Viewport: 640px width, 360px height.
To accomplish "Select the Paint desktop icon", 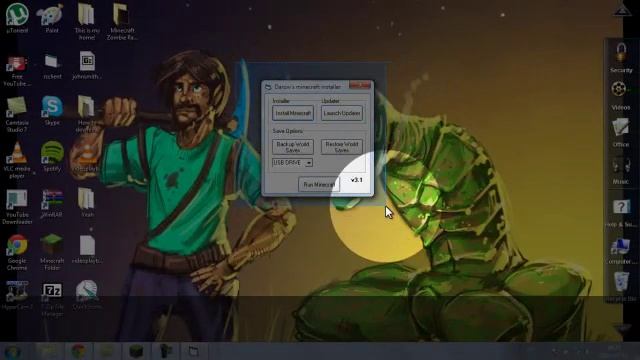I will pos(52,18).
